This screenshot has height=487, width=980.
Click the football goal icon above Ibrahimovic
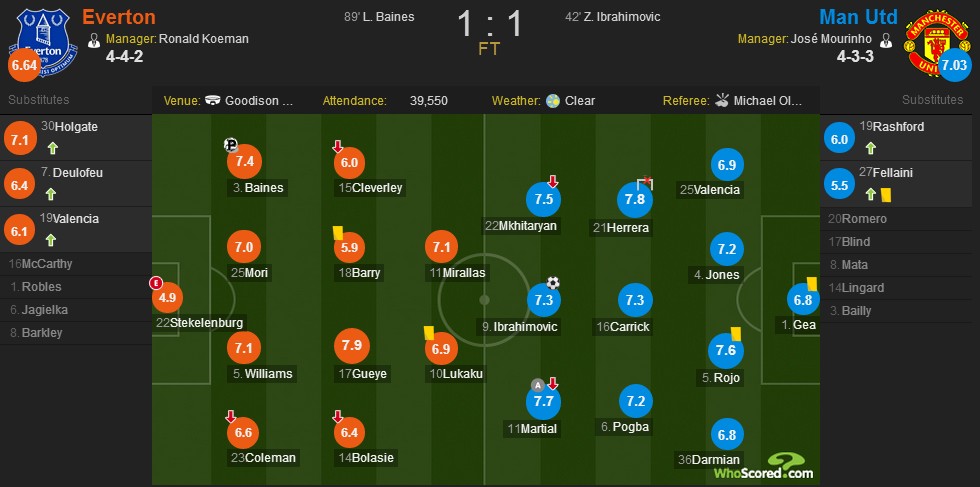552,283
